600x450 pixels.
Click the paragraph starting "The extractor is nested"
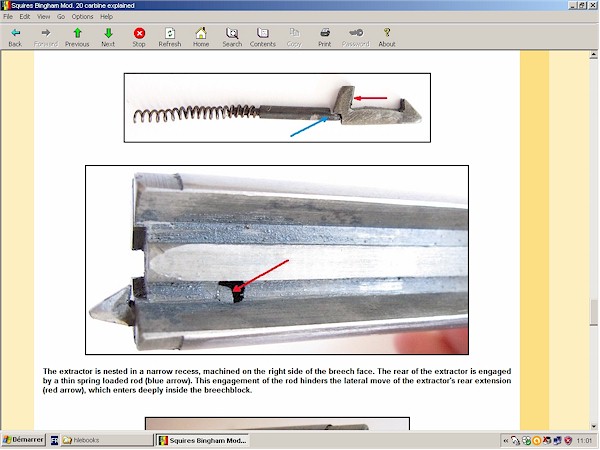click(x=277, y=381)
